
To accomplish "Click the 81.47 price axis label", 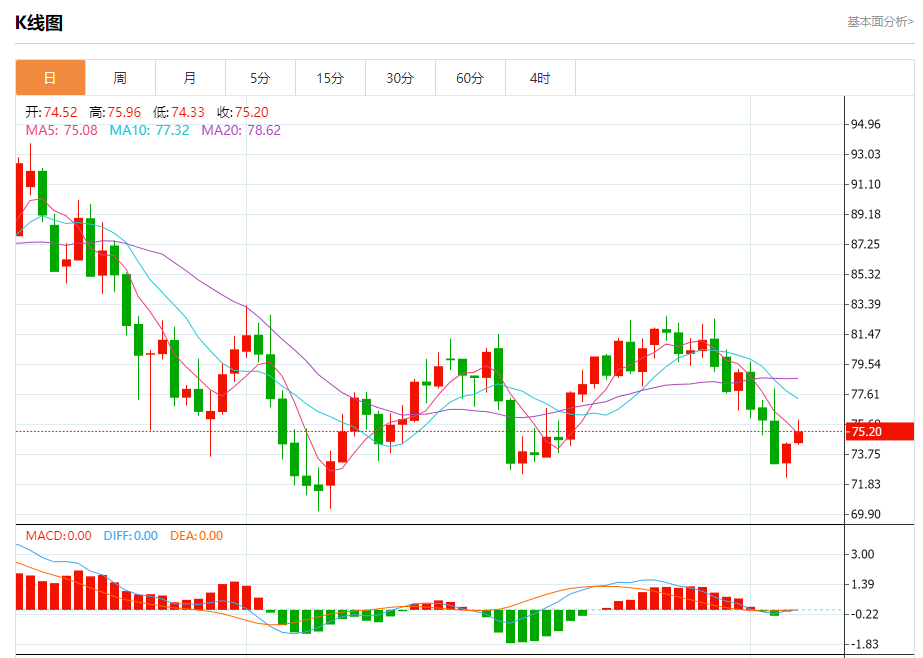I will click(x=866, y=334).
